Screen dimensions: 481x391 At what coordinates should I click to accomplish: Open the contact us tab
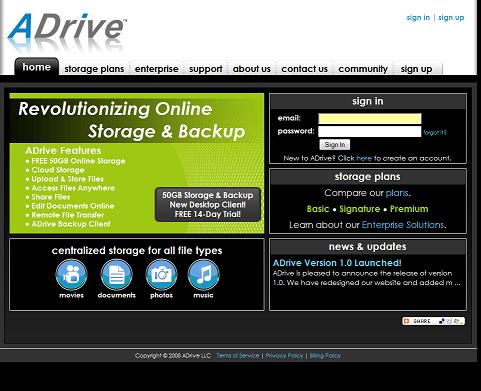point(304,69)
